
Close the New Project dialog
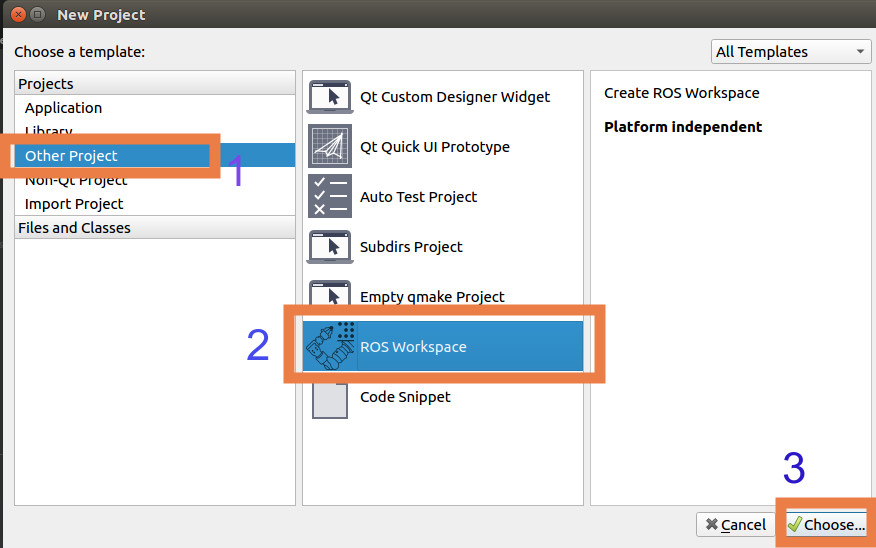click(x=18, y=14)
